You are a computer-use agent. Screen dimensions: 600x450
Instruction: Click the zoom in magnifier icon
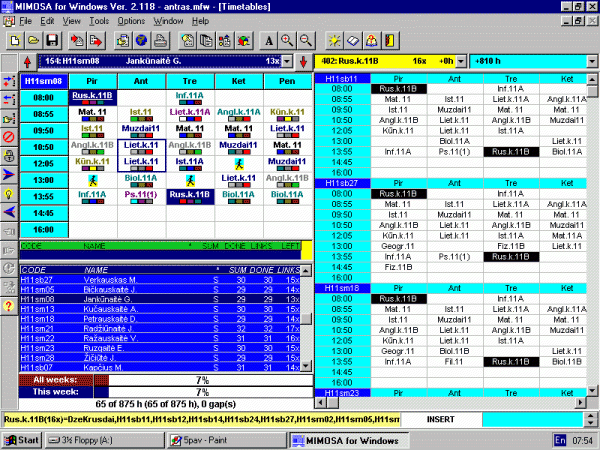287,40
